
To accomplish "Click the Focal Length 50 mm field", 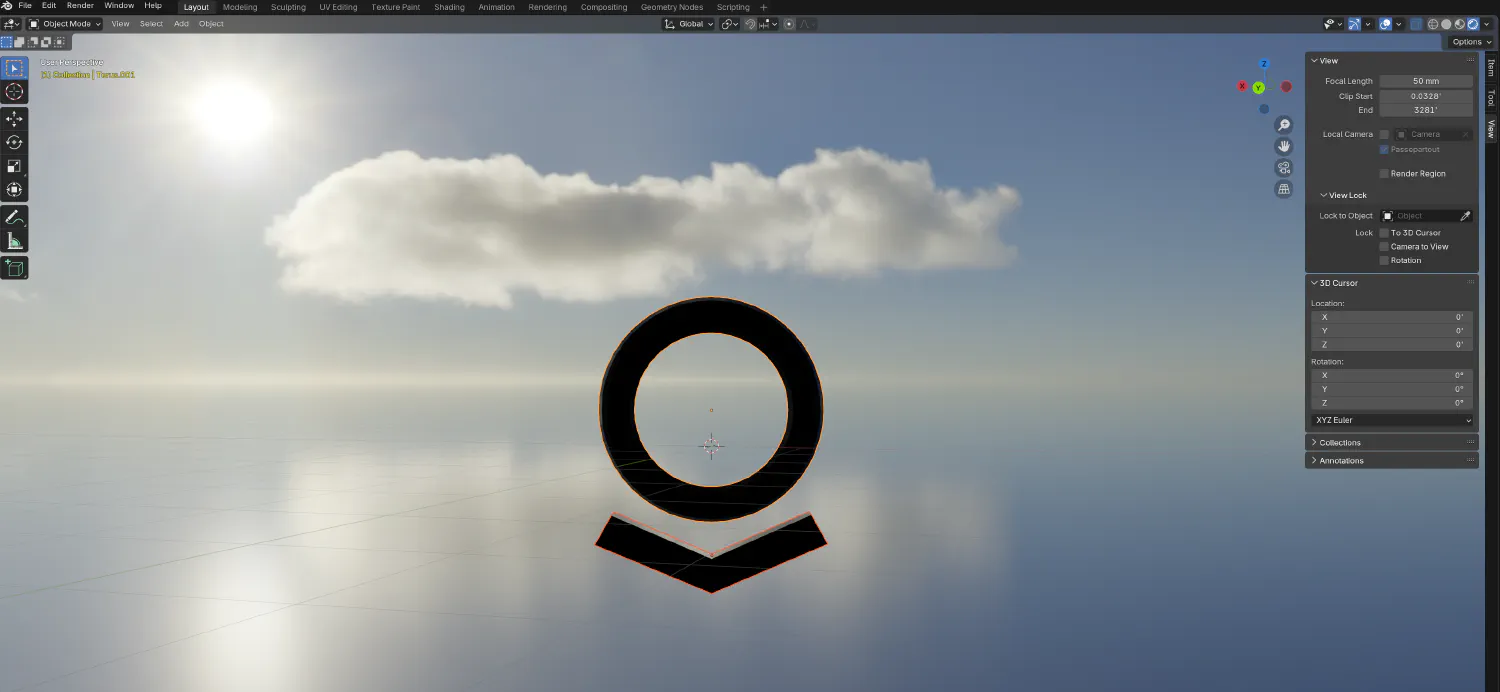I will (x=1425, y=82).
